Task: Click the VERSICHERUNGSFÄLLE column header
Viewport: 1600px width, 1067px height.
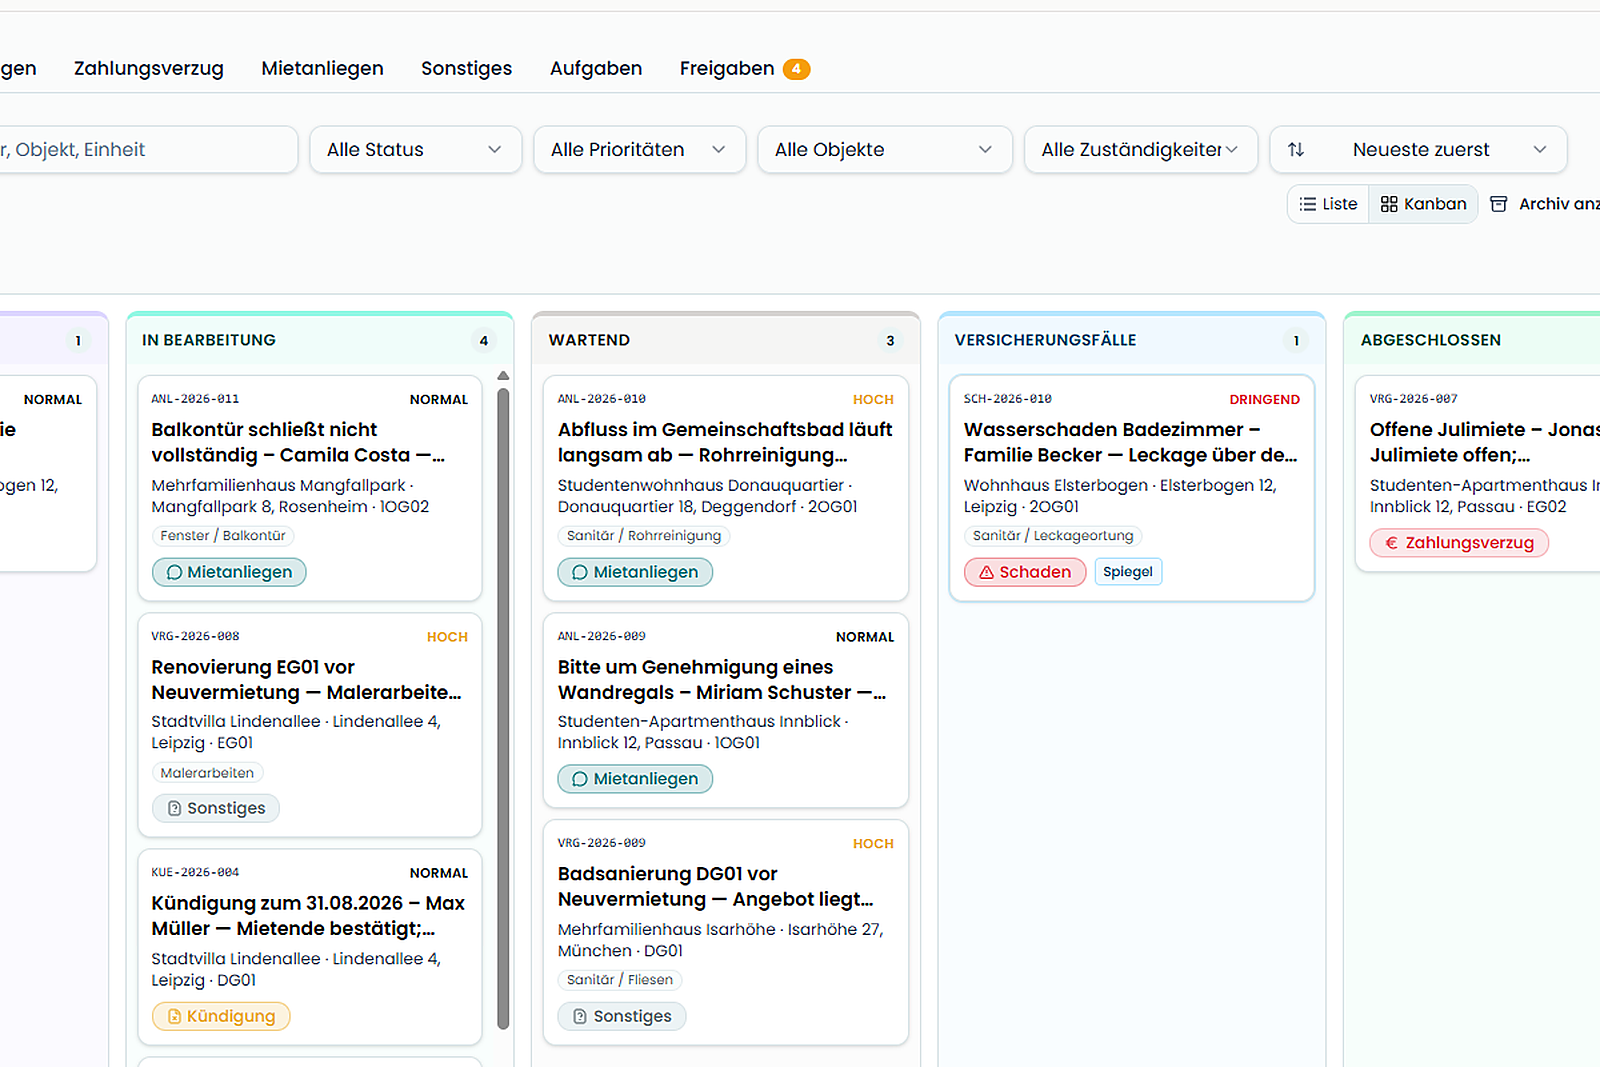Action: coord(1045,340)
